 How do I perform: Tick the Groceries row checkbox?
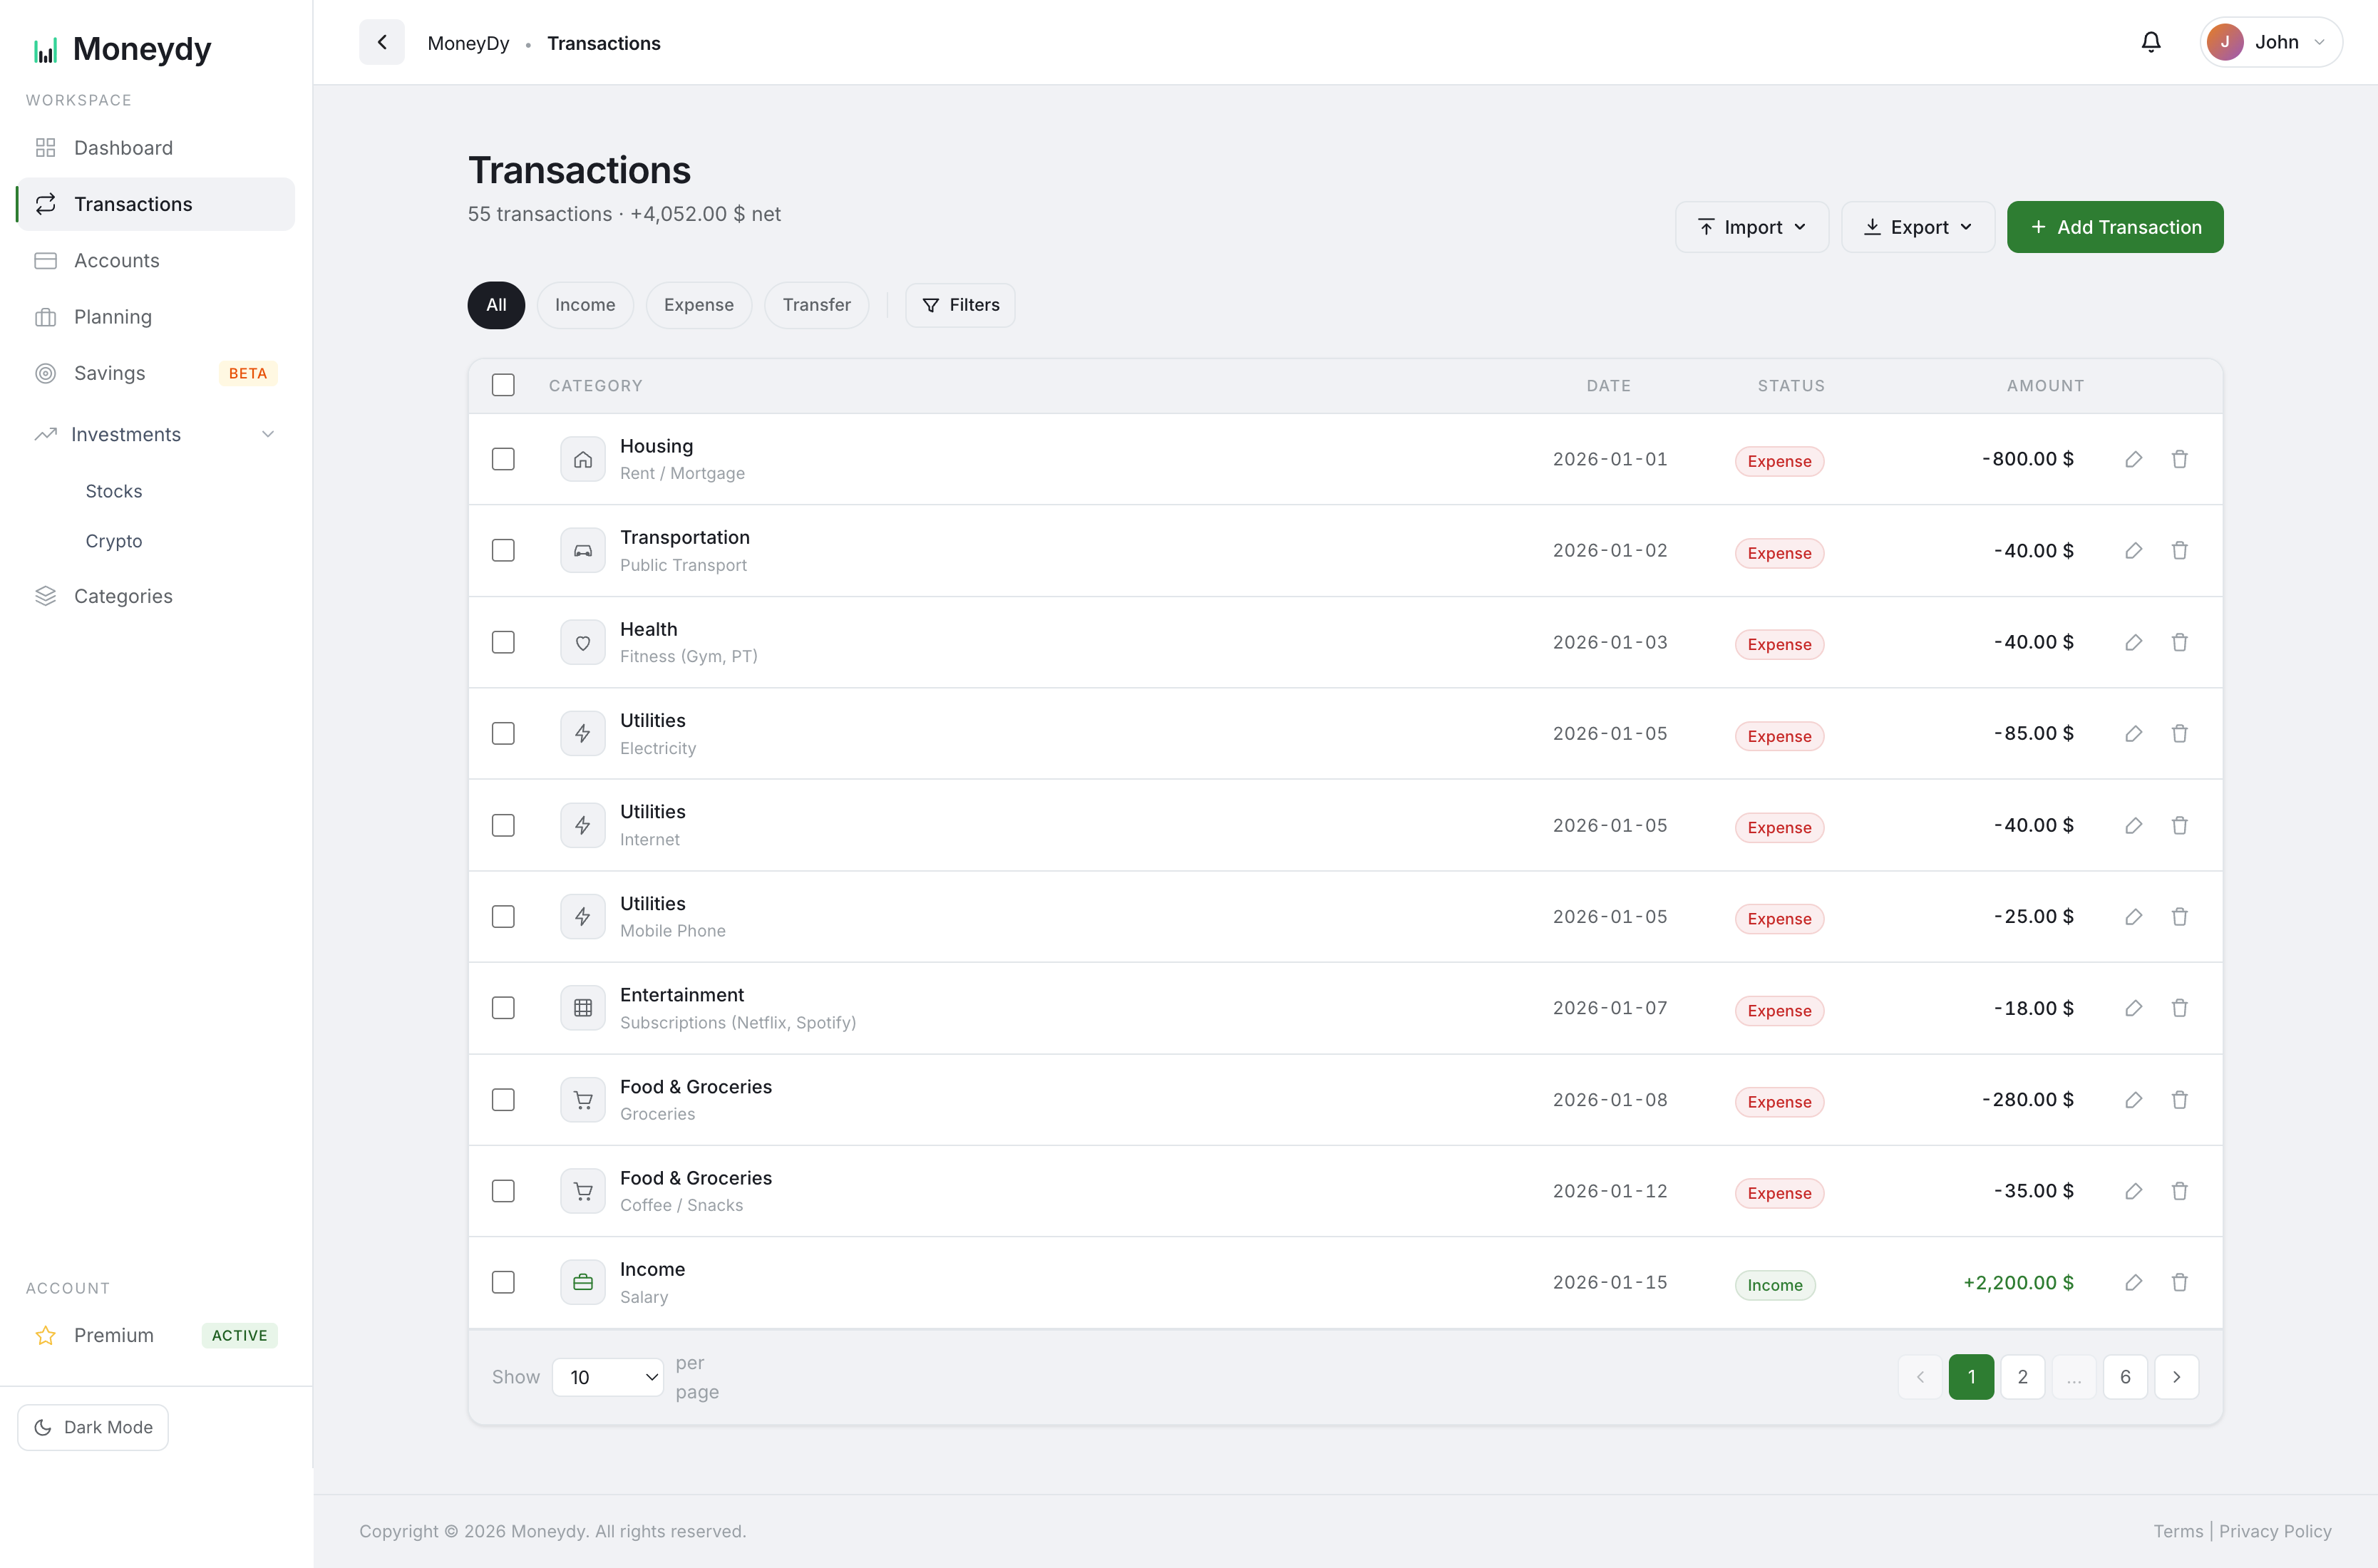click(x=503, y=1100)
